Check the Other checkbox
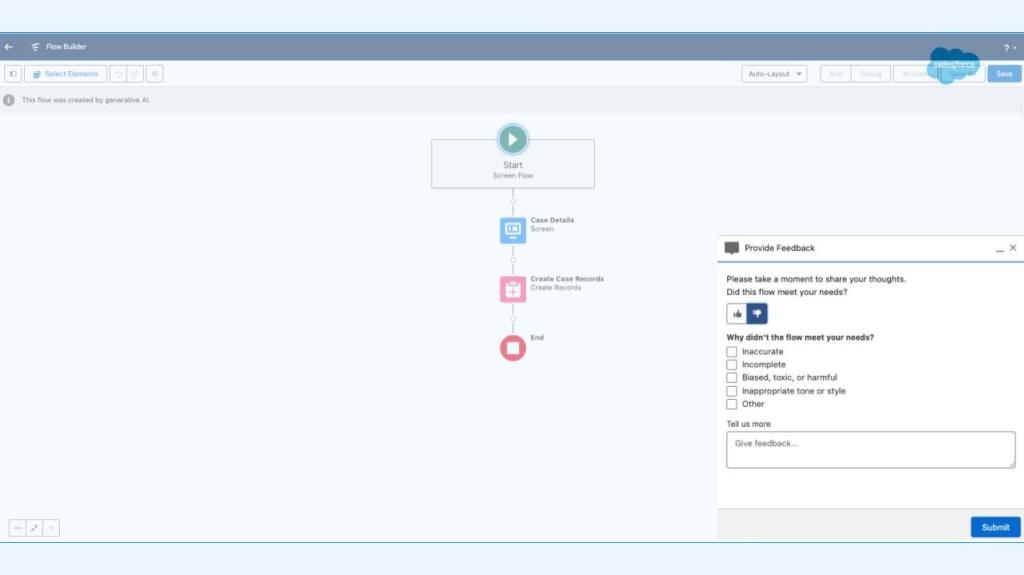The image size is (1024, 575). pyautogui.click(x=731, y=404)
